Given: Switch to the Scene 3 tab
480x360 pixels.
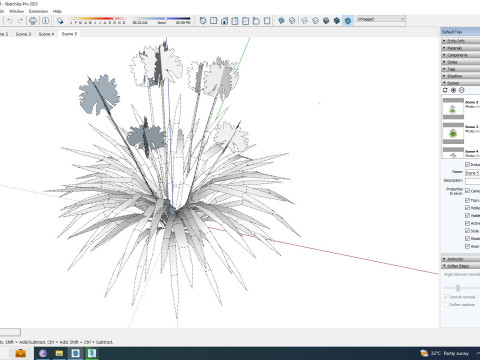Looking at the screenshot, I should point(23,34).
